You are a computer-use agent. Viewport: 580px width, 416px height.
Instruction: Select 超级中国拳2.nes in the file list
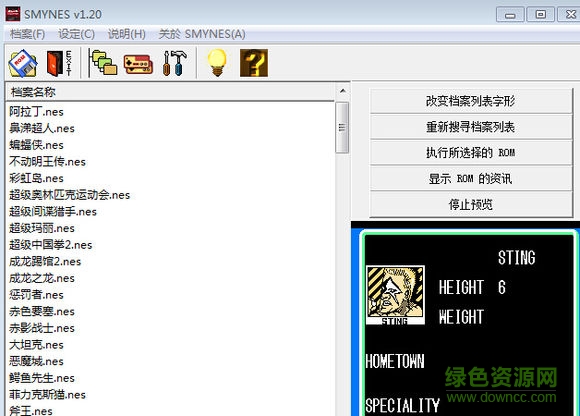(x=51, y=245)
